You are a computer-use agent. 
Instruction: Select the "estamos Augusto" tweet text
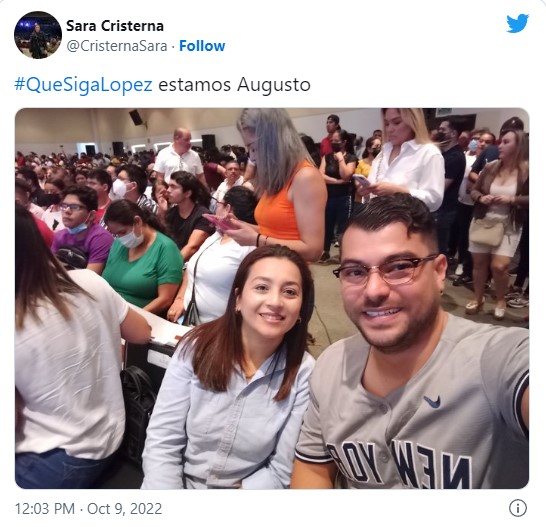tap(234, 85)
